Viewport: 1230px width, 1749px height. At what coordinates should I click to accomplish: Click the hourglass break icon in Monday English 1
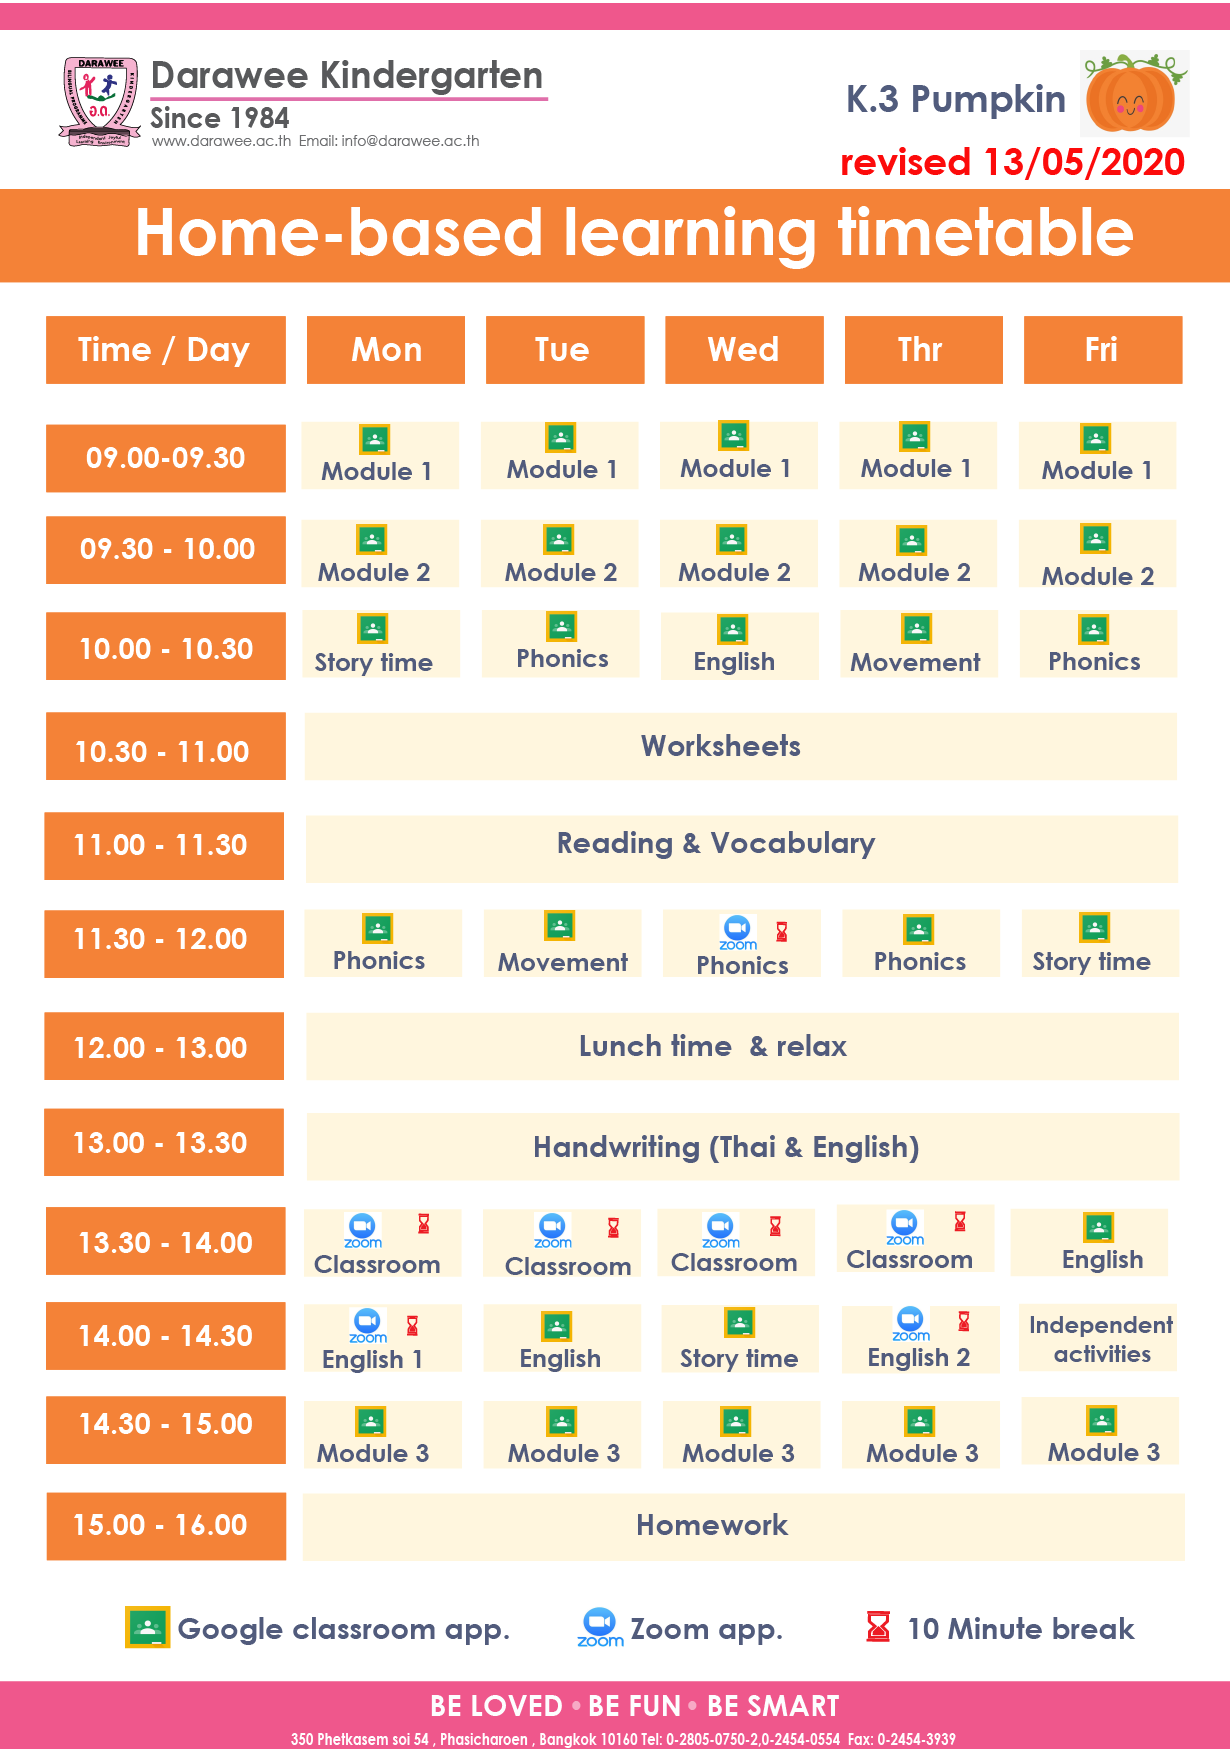(412, 1326)
